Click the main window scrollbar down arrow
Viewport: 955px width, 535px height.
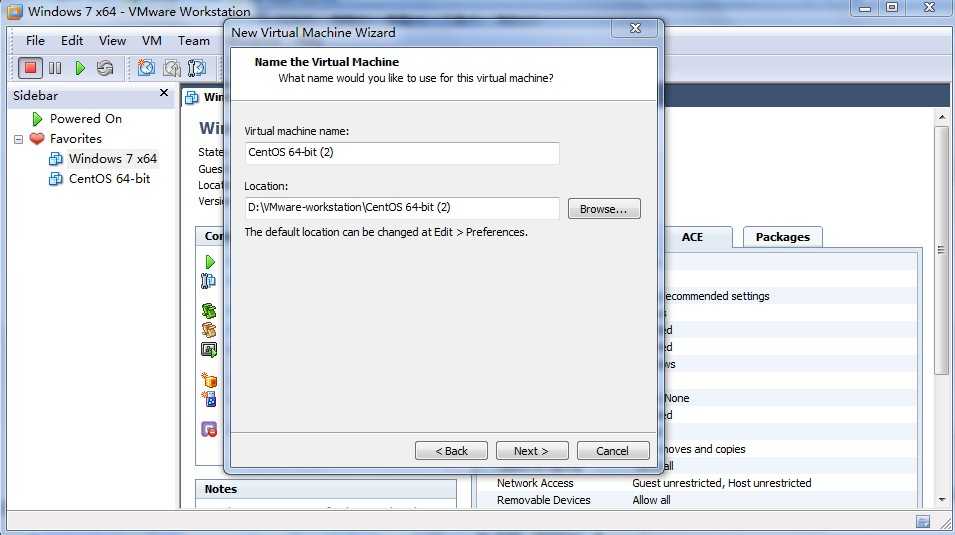(942, 500)
